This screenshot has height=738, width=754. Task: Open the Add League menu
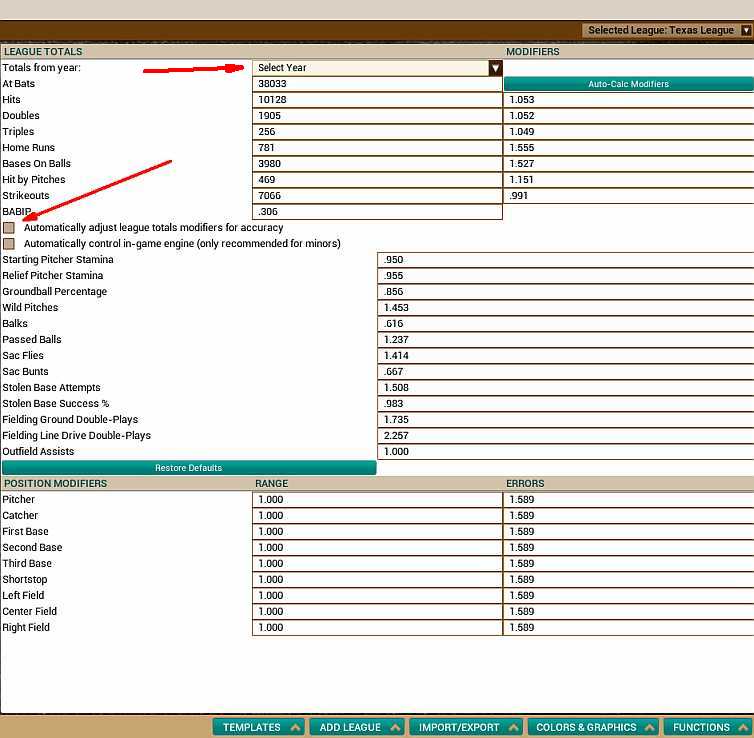coord(355,727)
